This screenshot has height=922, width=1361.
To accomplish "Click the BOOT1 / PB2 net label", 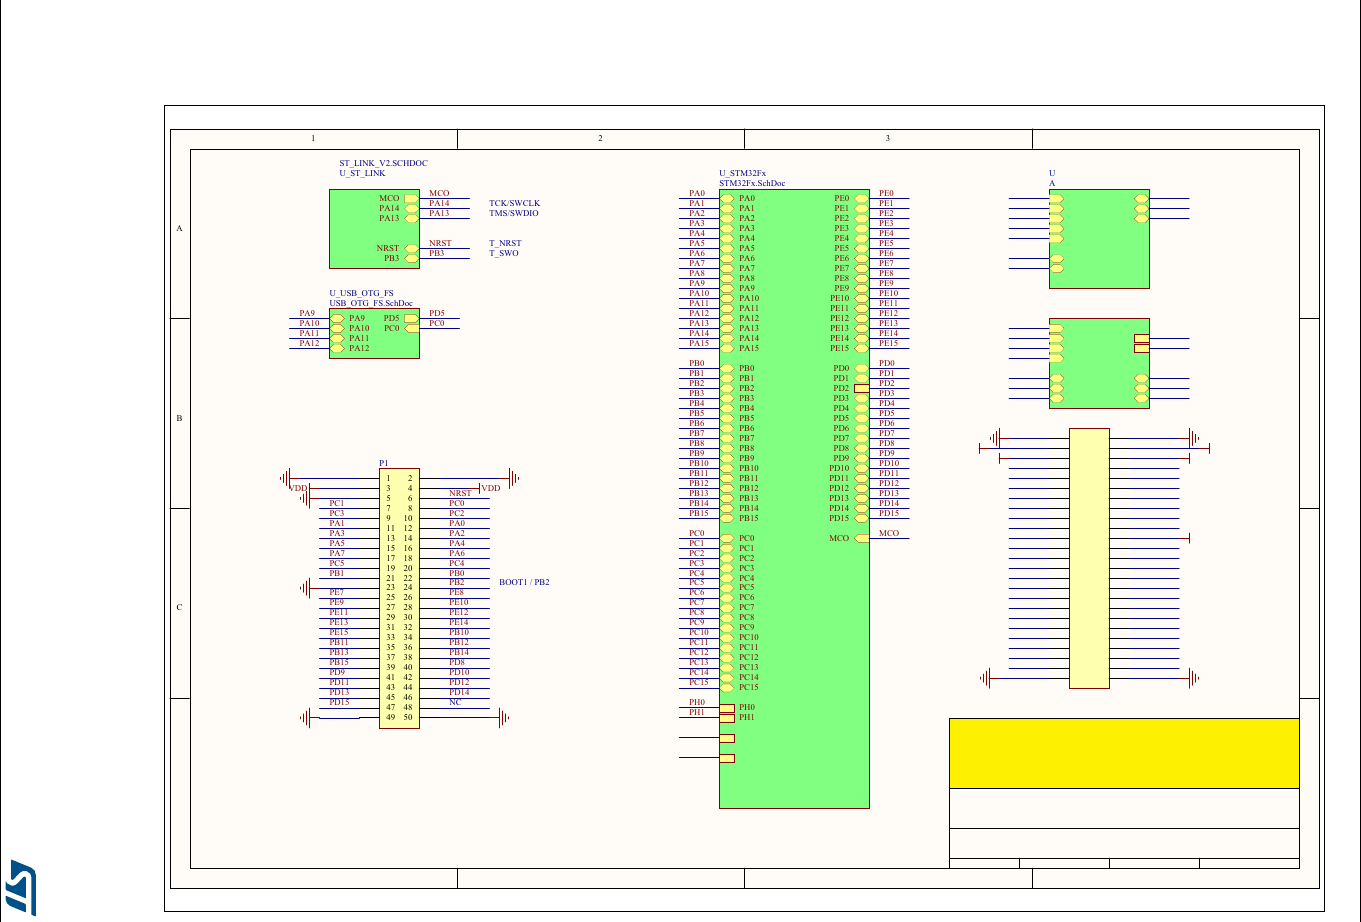I will 525,580.
